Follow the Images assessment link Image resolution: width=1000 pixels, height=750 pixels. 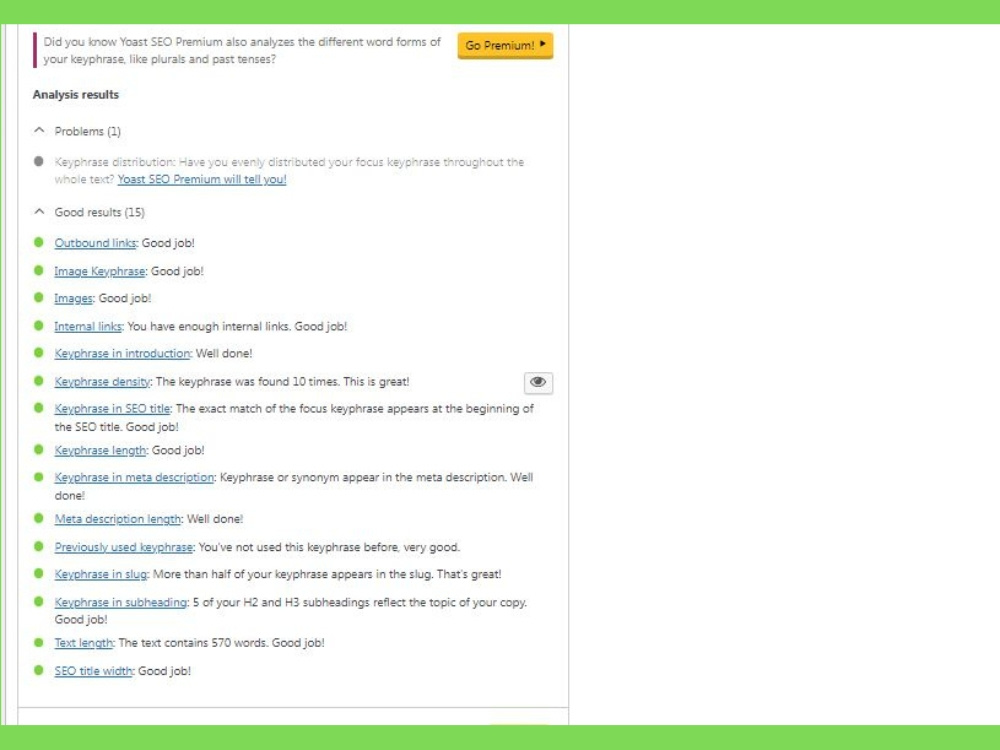tap(73, 298)
